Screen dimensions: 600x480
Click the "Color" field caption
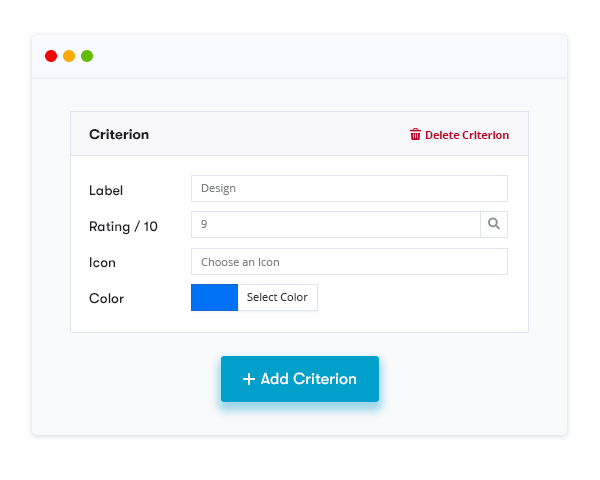(x=106, y=299)
